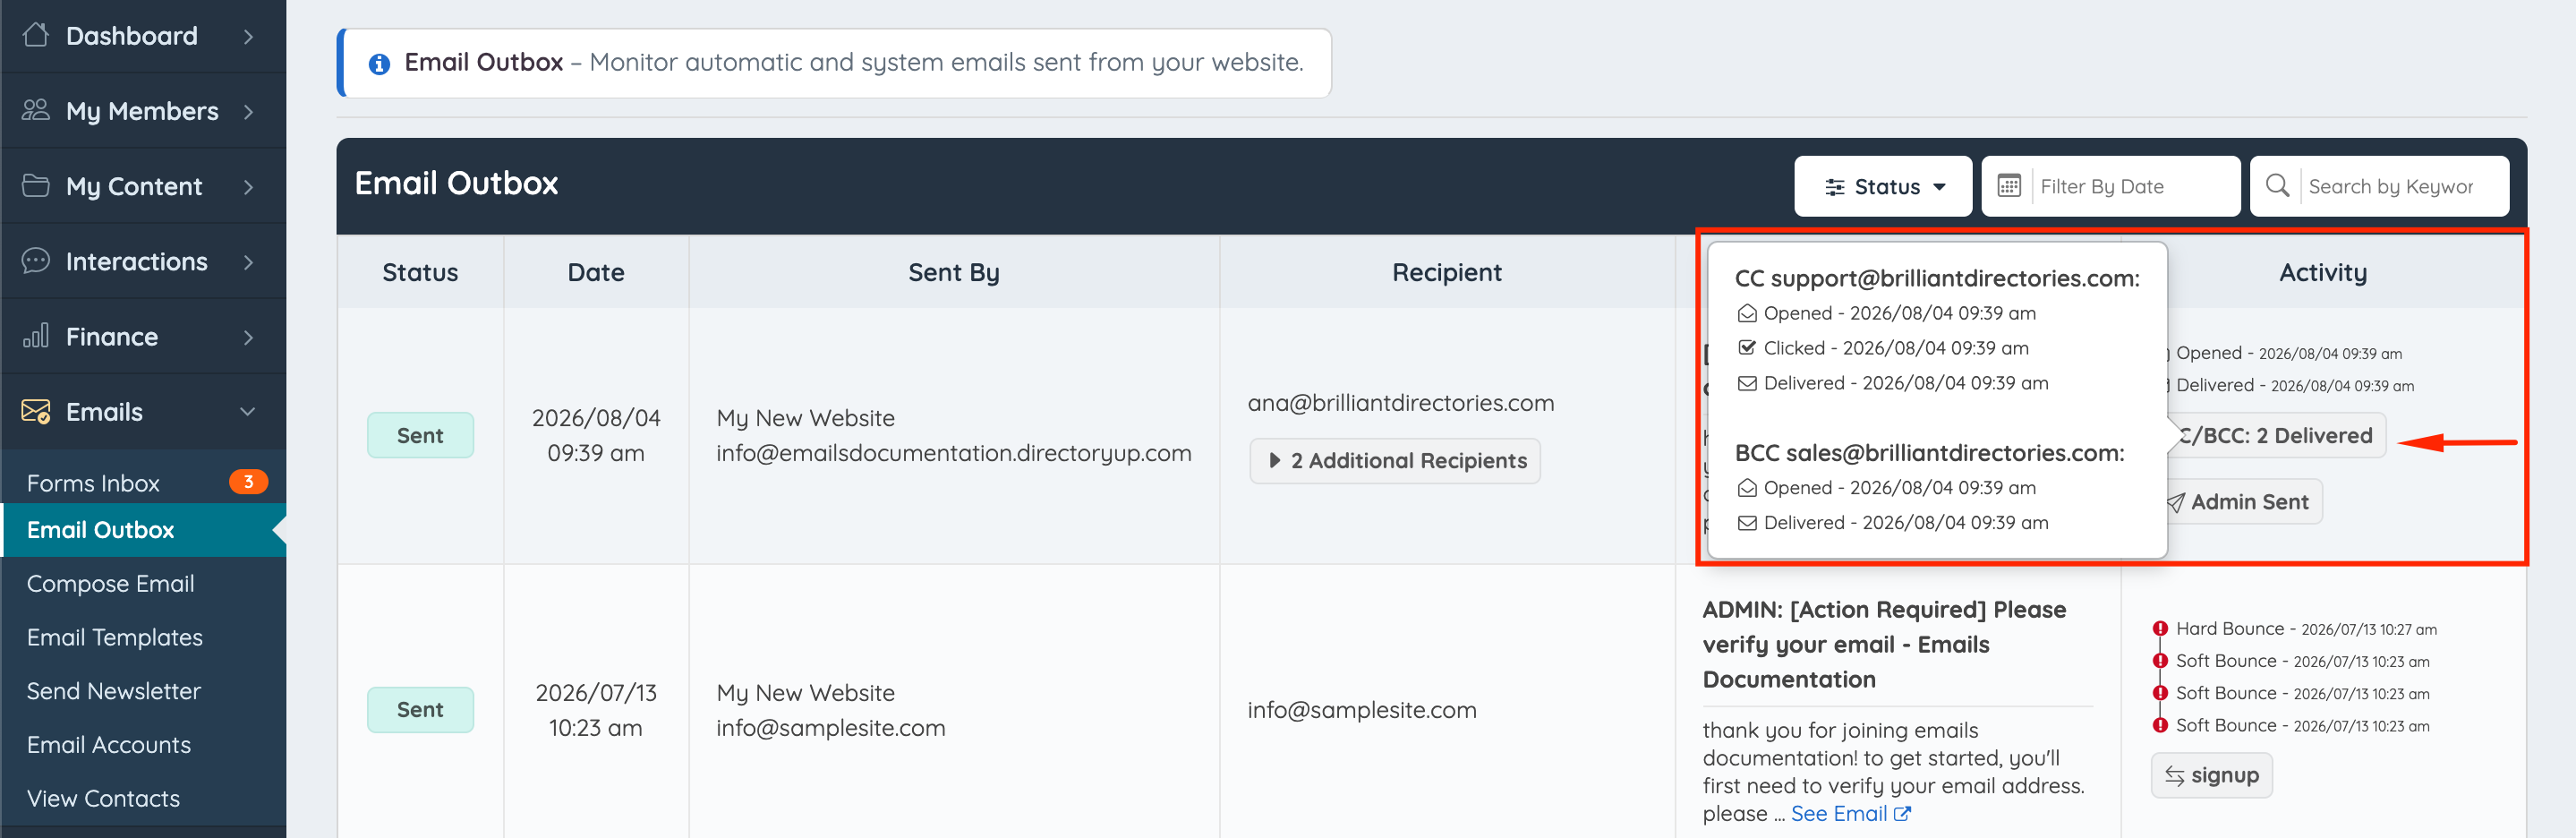
Task: Click the Date column header
Action: click(x=596, y=272)
